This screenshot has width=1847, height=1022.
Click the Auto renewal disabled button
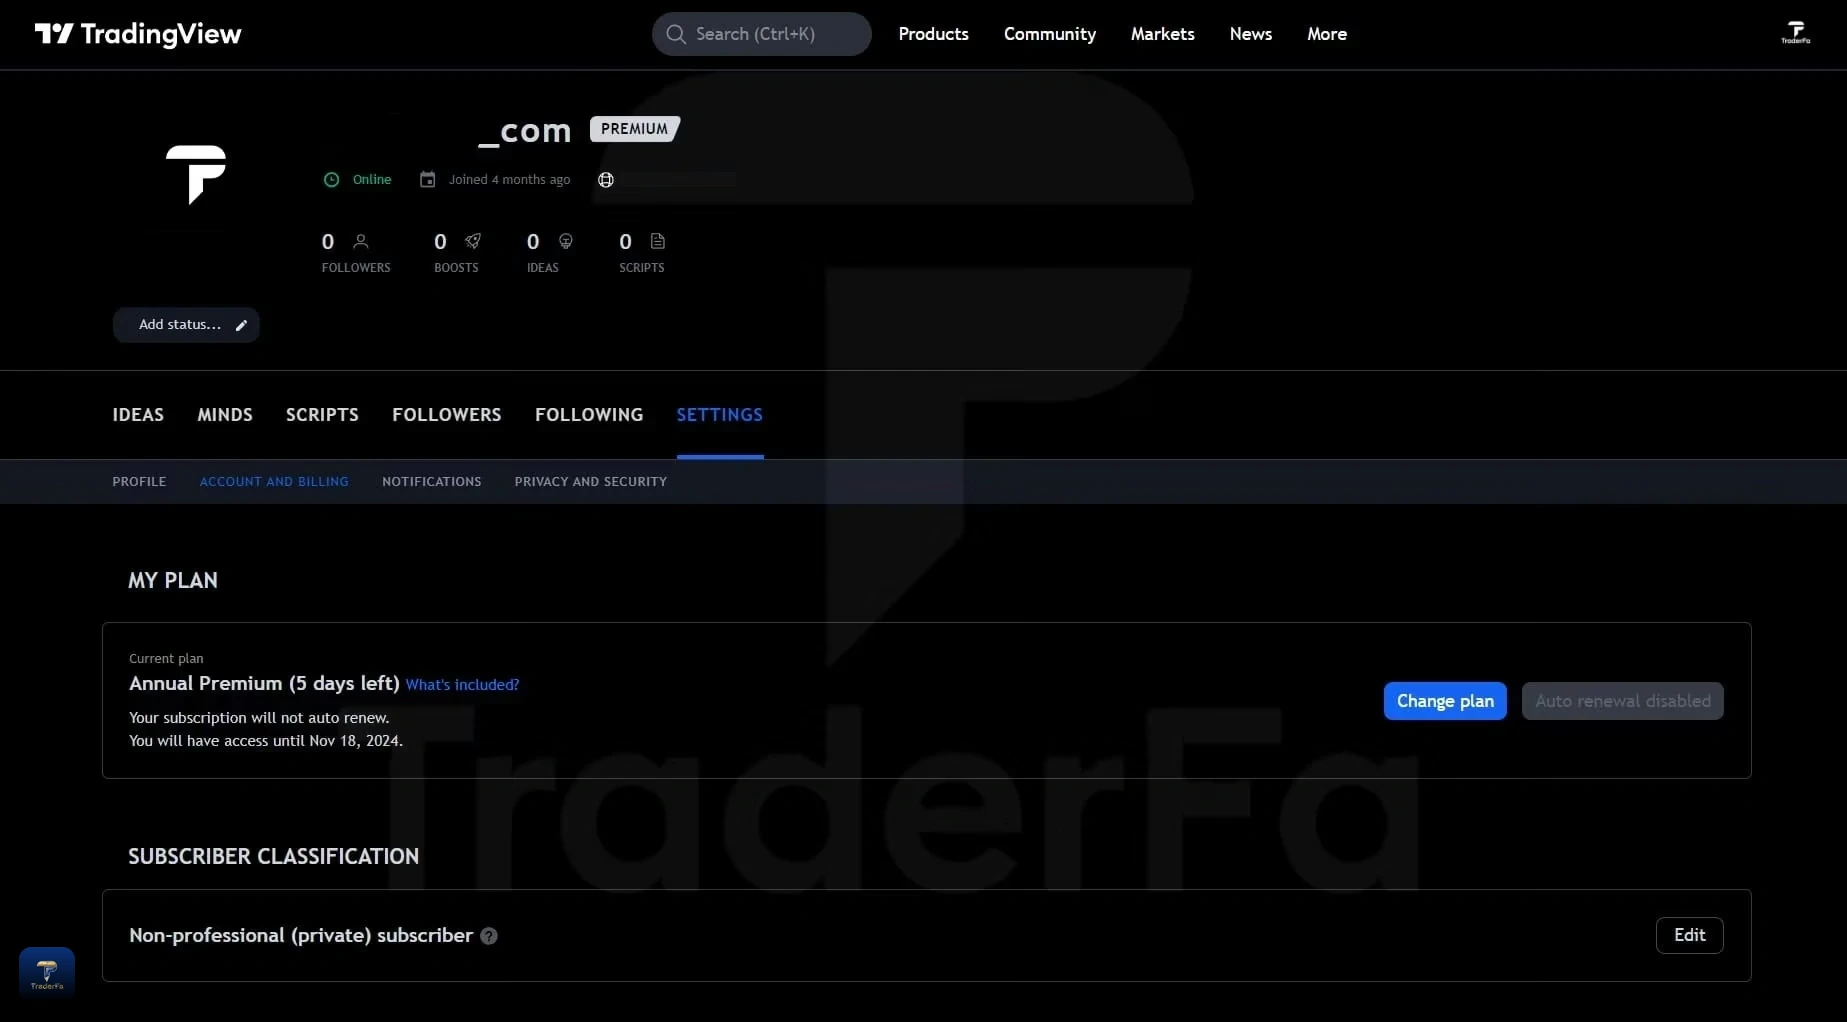(x=1623, y=701)
